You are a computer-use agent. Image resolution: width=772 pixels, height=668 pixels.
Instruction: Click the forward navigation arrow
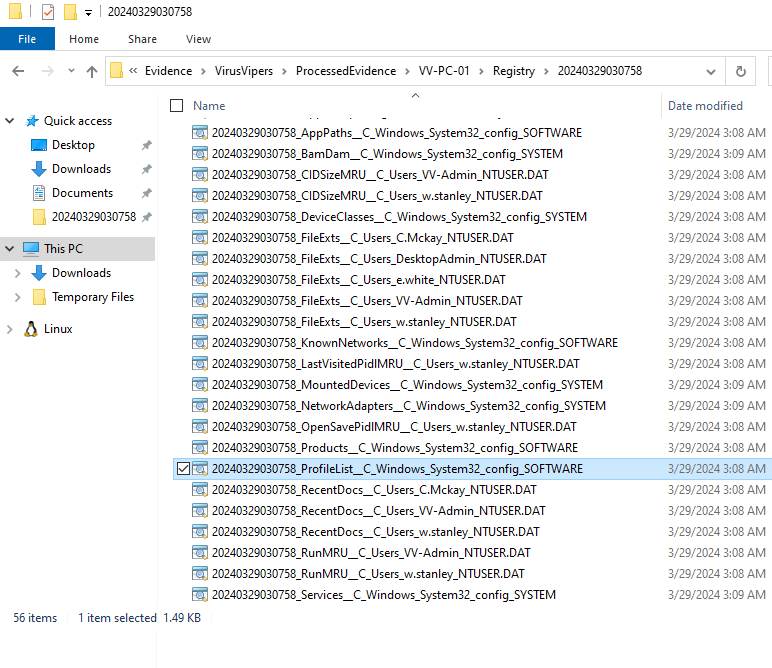pyautogui.click(x=48, y=71)
